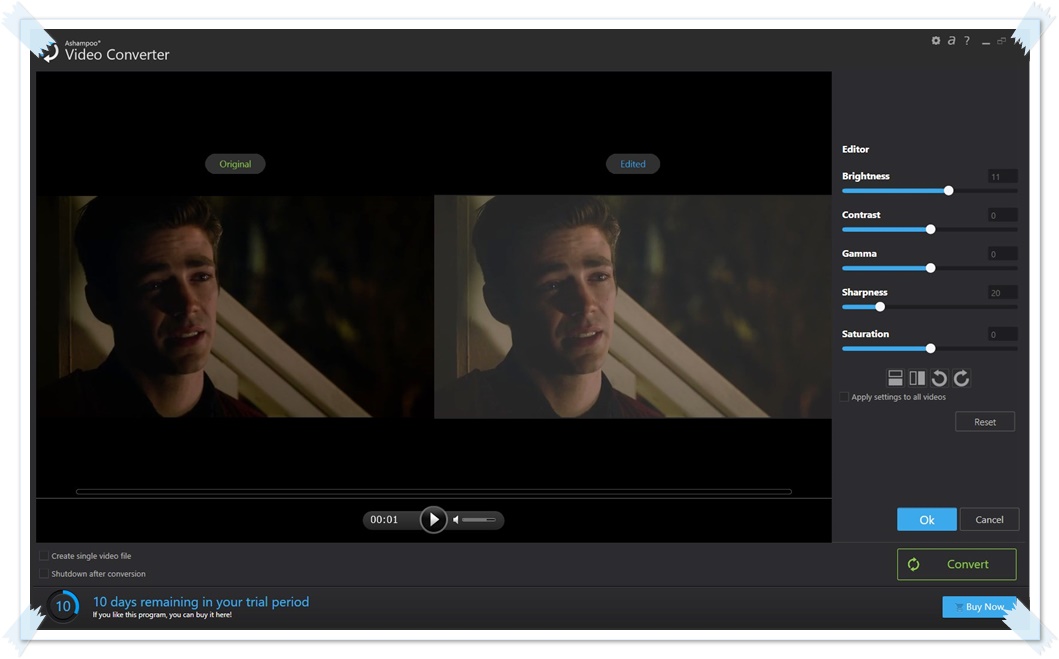
Task: Cancel the editor changes
Action: point(989,520)
